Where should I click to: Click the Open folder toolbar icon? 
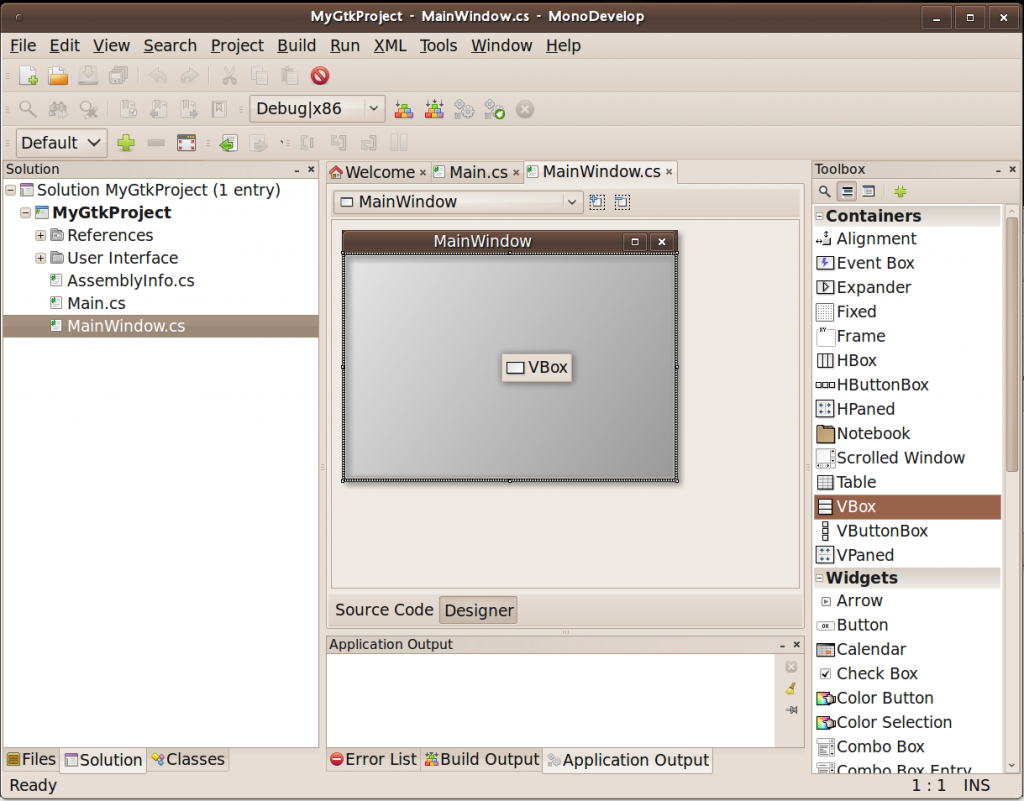58,76
